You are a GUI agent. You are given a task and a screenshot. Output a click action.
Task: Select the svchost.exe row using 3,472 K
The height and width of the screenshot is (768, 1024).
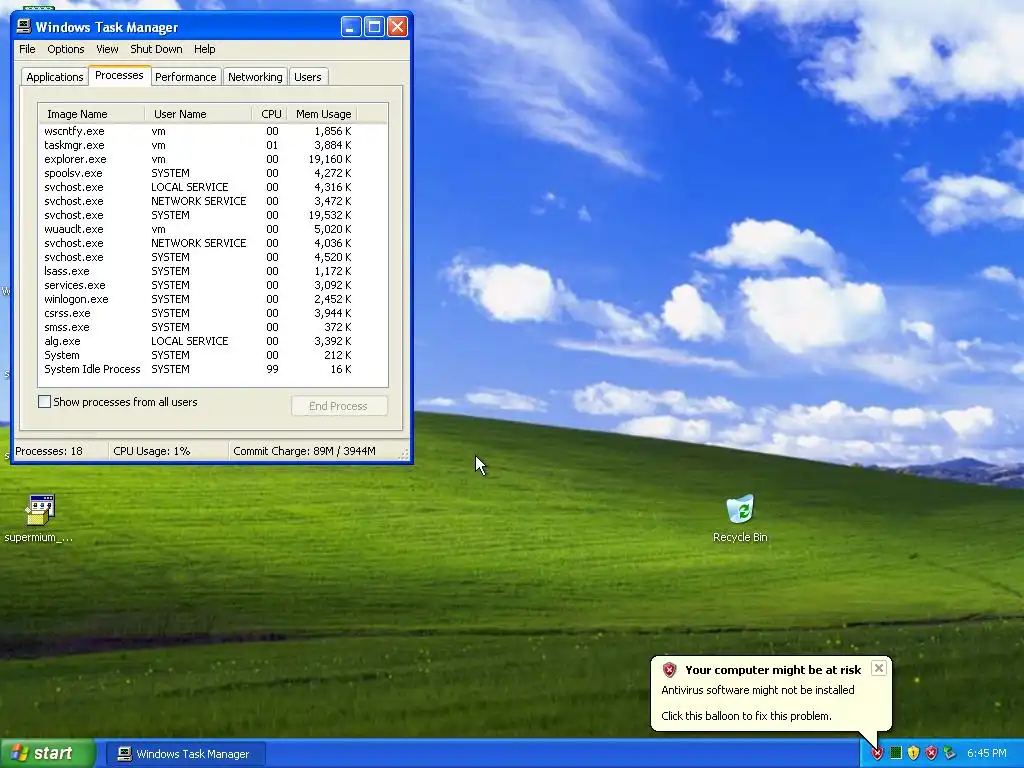click(213, 201)
